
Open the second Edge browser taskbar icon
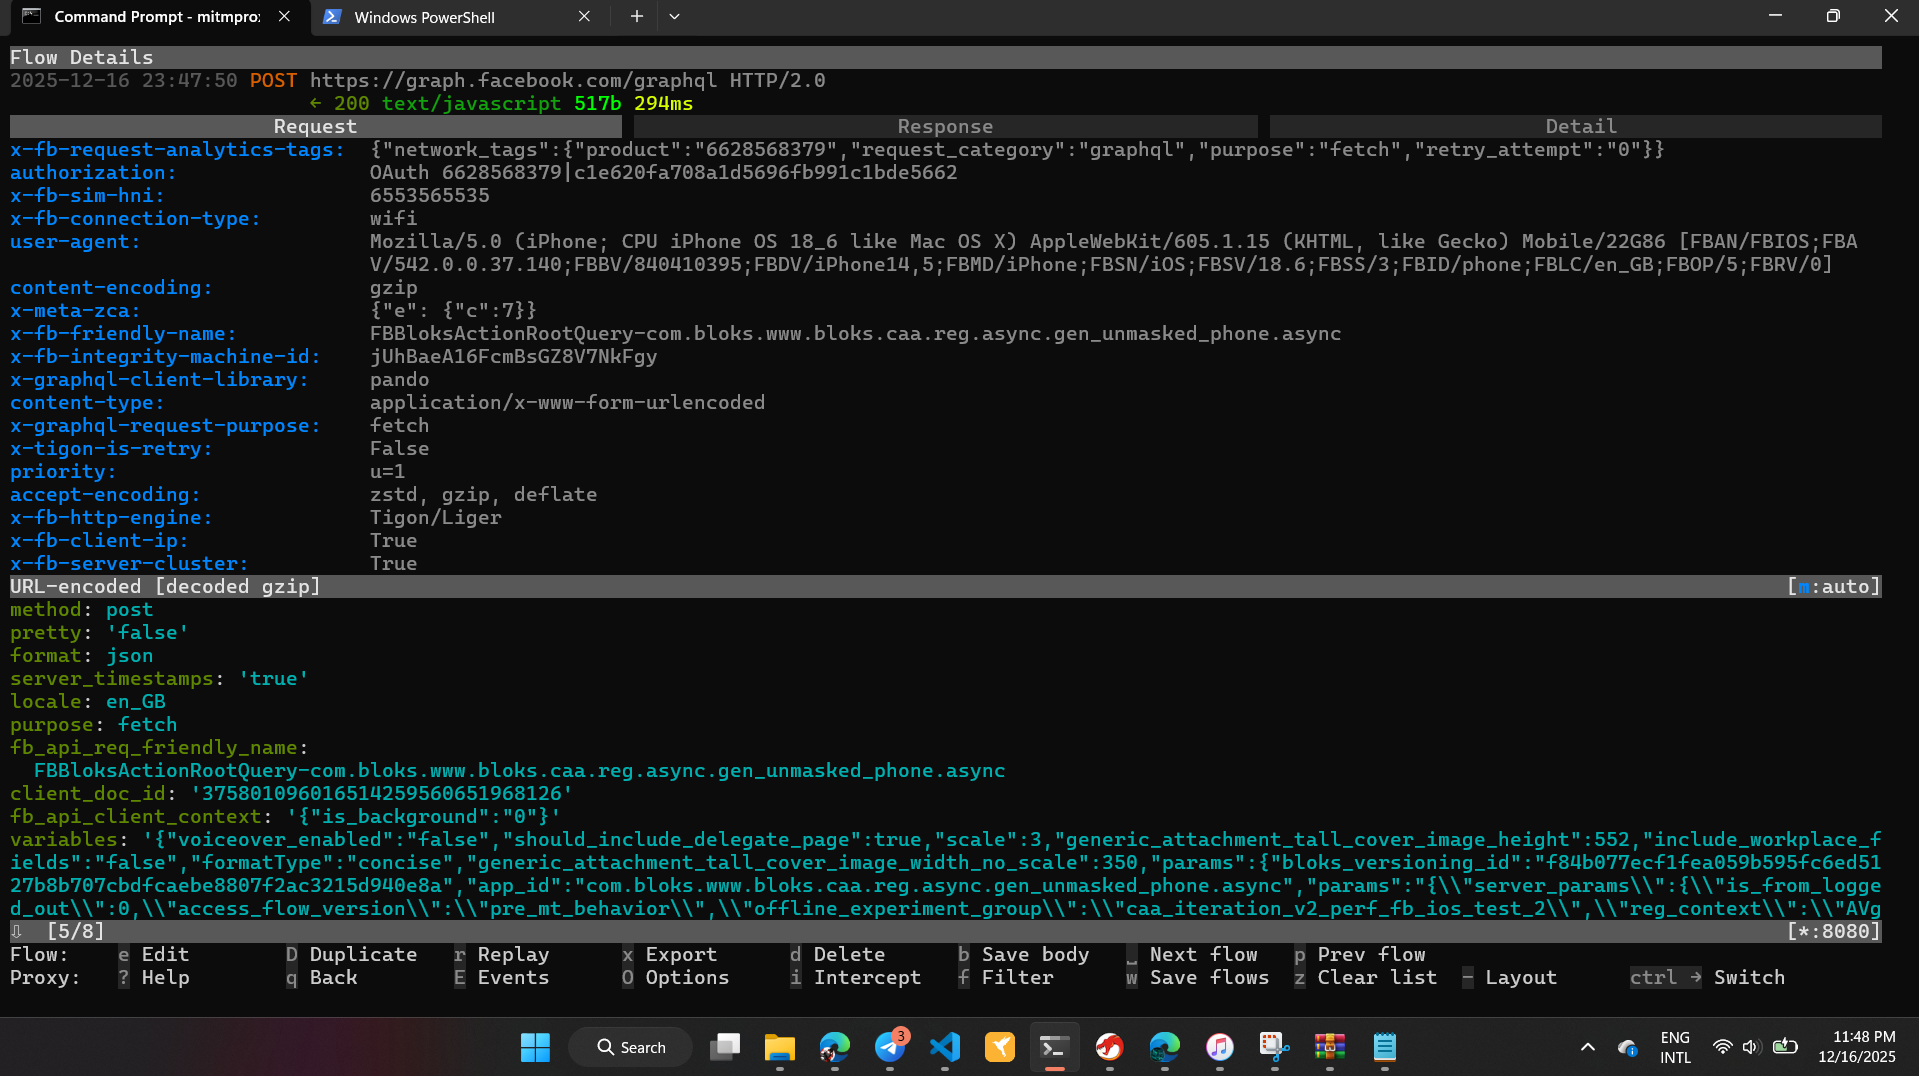point(1165,1047)
